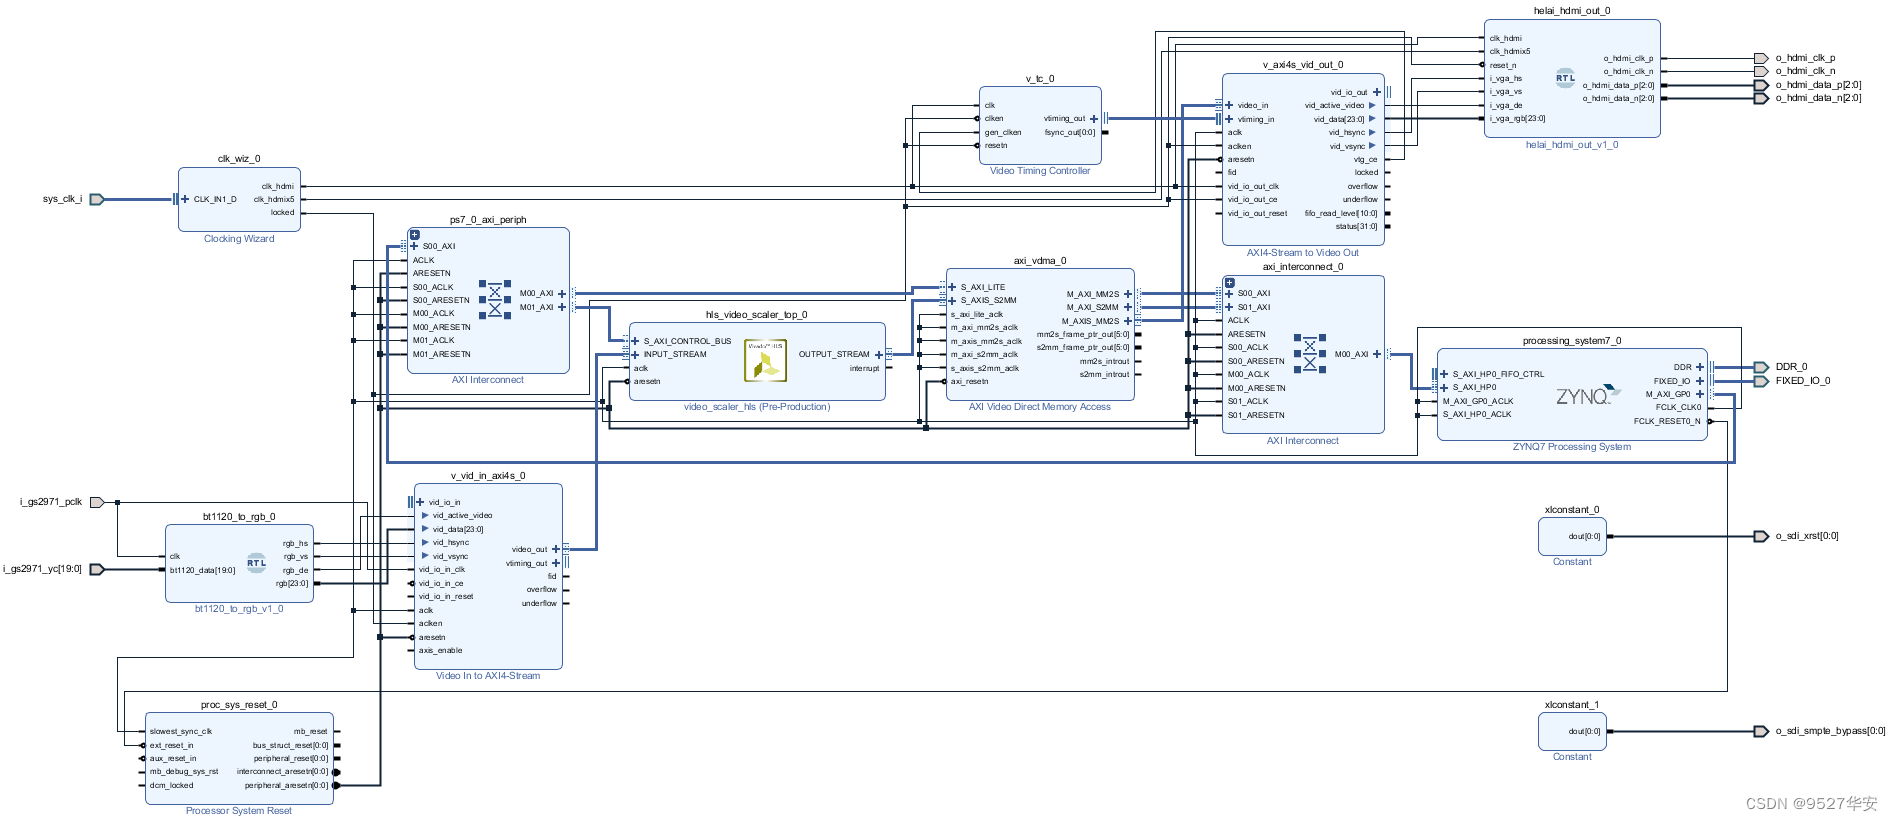Expand S_AXI_HP0 interface on processing_system7_0
Screen dimensions: 1893x821
click(x=1444, y=387)
